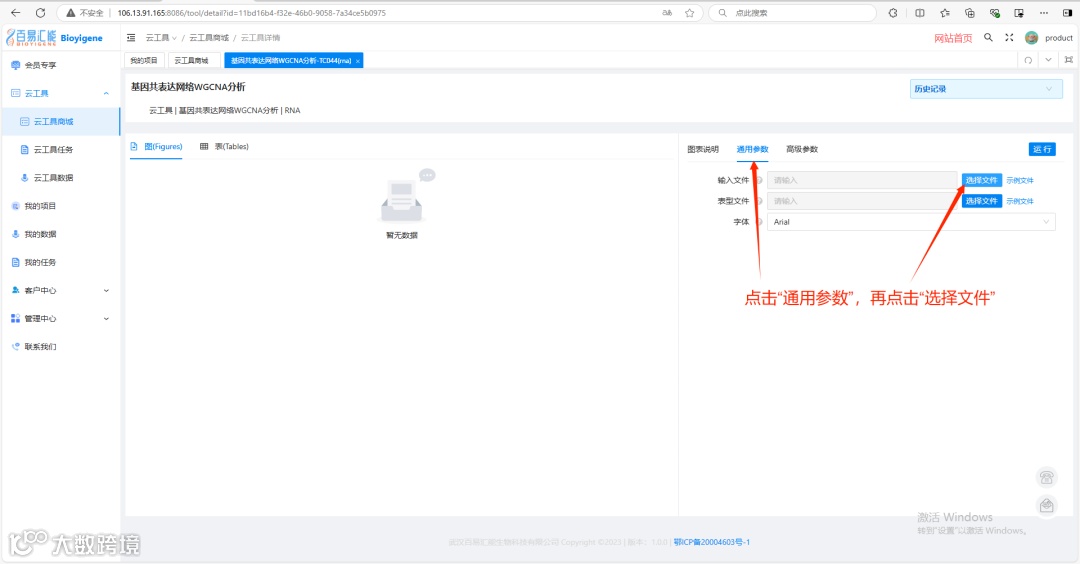Image resolution: width=1080 pixels, height=564 pixels.
Task: Click the help icon beside 输入文件
Action: tap(759, 180)
